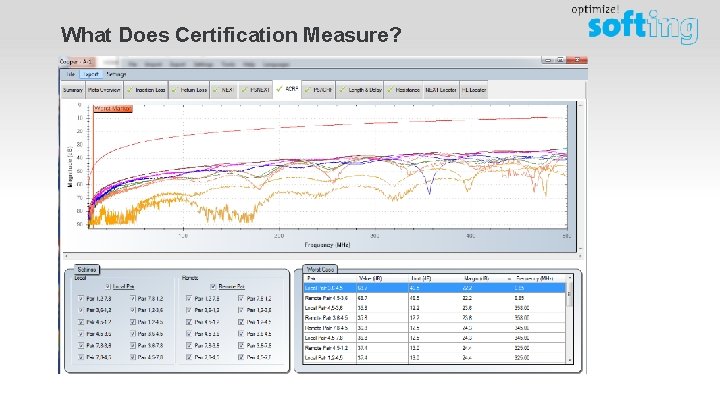720x405 pixels.
Task: Click chart vertical scrollbar down arrow
Action: pos(581,248)
